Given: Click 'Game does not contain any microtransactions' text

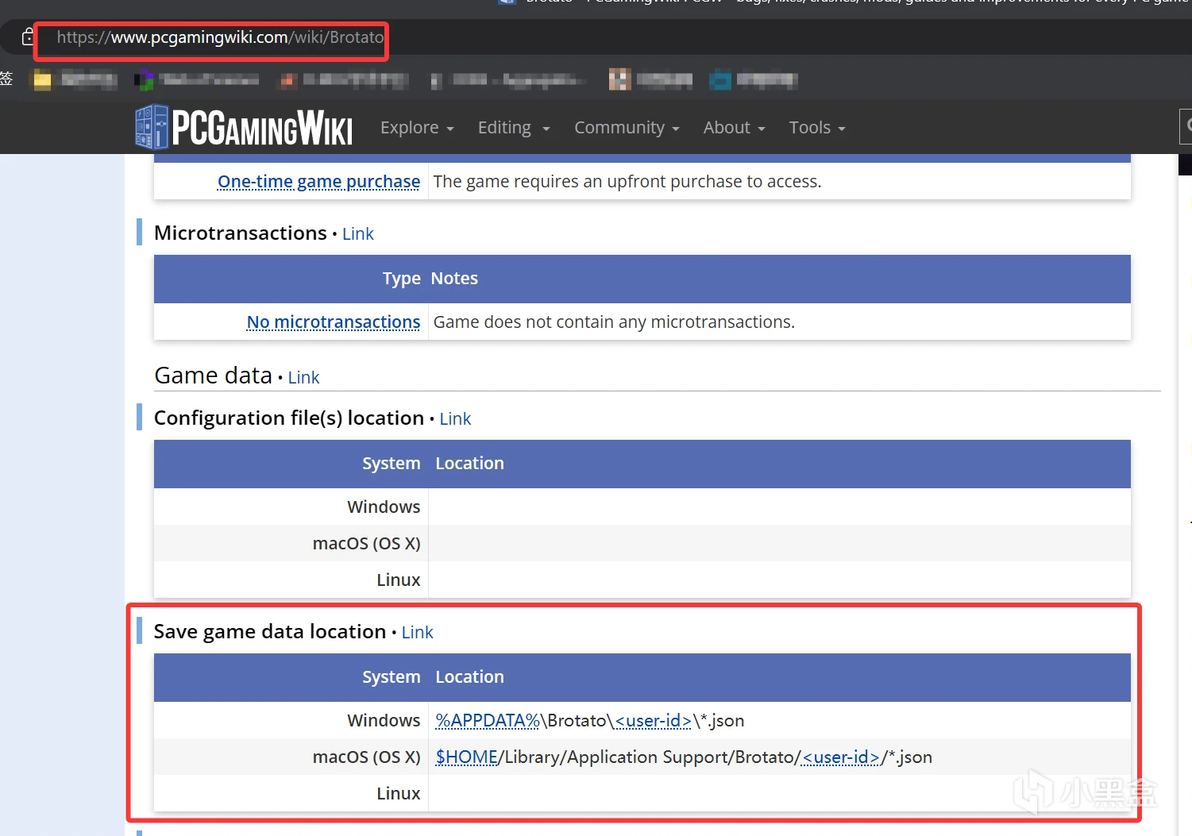Looking at the screenshot, I should tap(614, 322).
